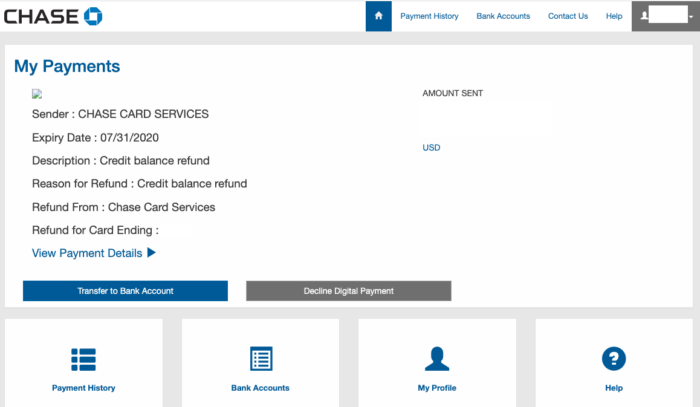Open Bank Accounts in top navigation

coord(503,16)
